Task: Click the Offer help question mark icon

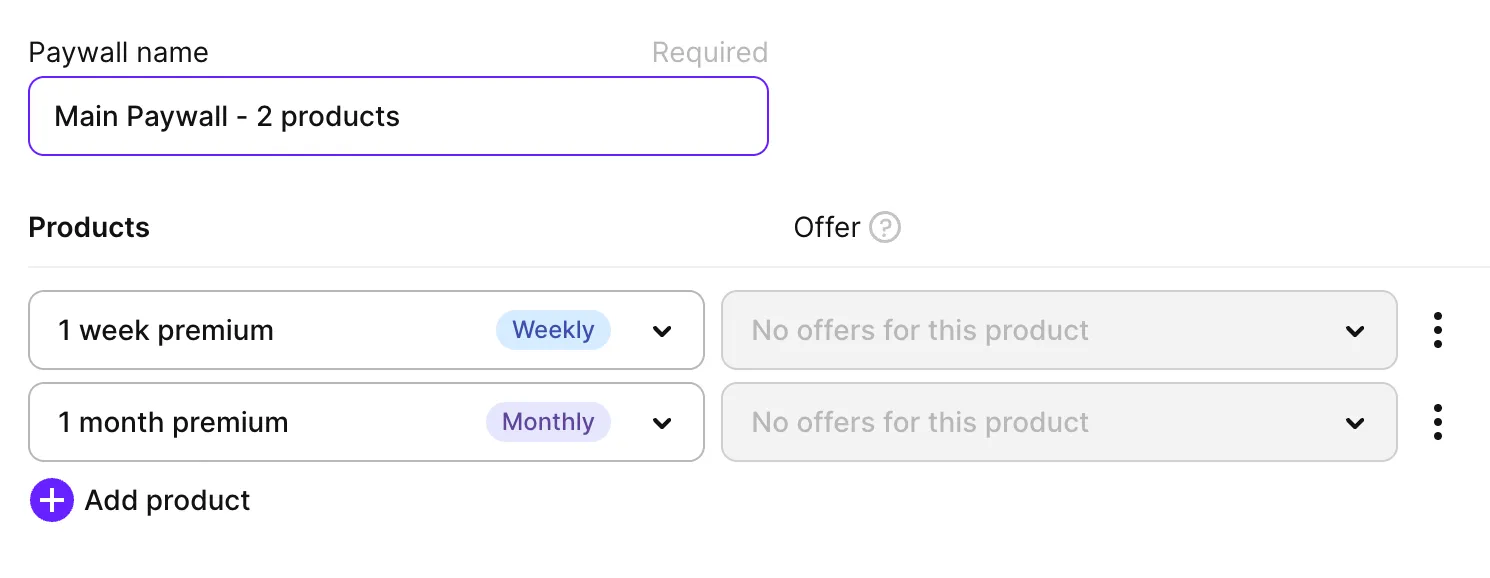Action: (x=885, y=228)
